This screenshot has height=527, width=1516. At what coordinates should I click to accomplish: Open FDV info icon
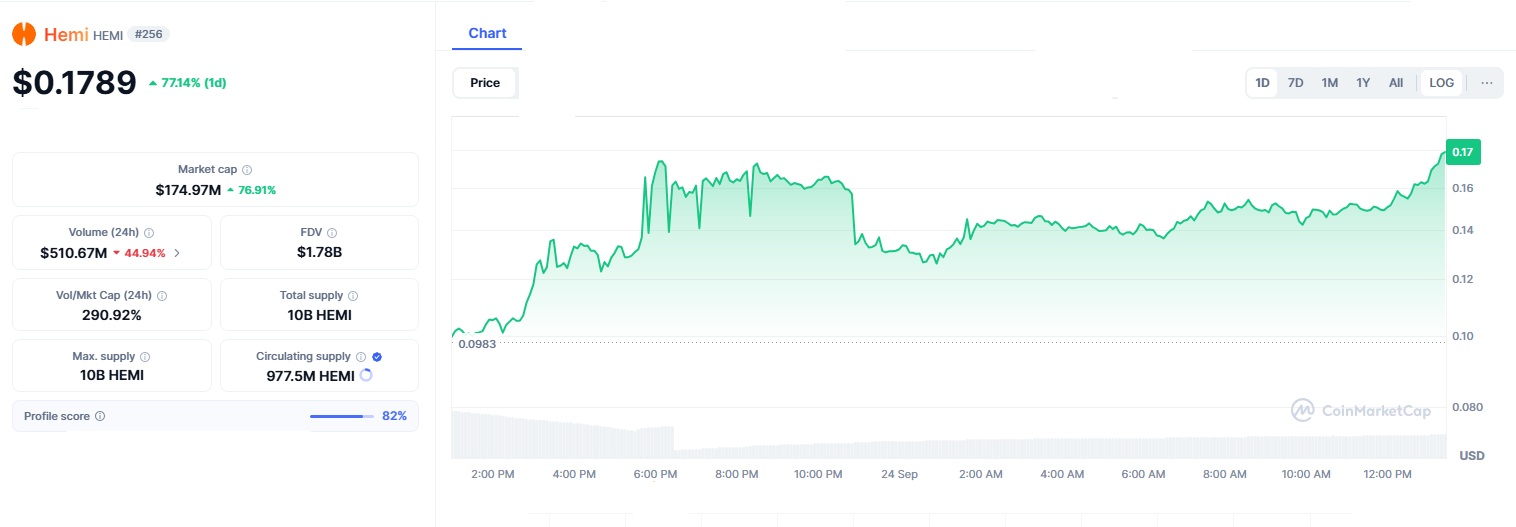[x=332, y=232]
